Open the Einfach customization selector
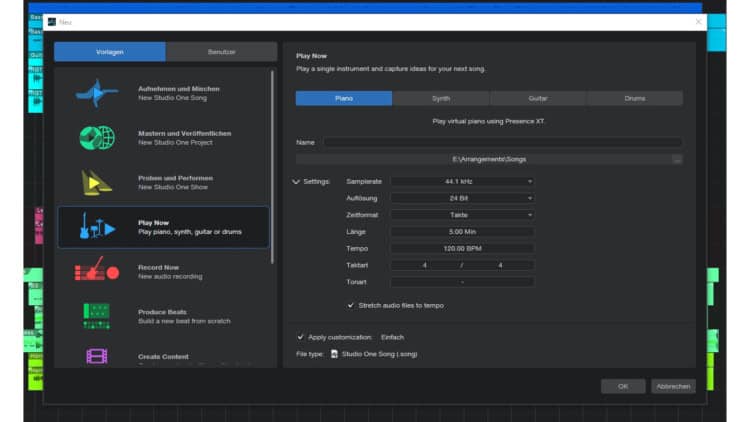Screen dimensions: 750x422 [x=392, y=337]
